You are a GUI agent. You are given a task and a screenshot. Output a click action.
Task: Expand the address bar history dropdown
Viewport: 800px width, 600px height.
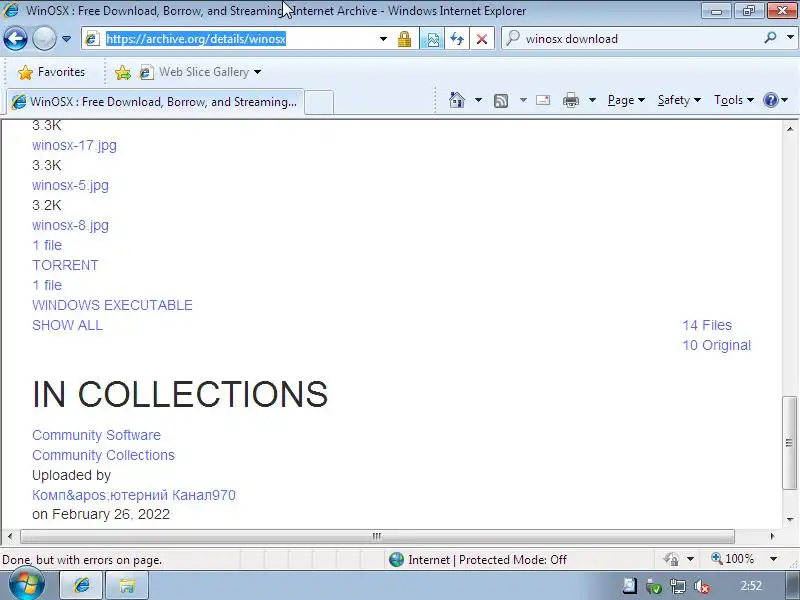[383, 39]
